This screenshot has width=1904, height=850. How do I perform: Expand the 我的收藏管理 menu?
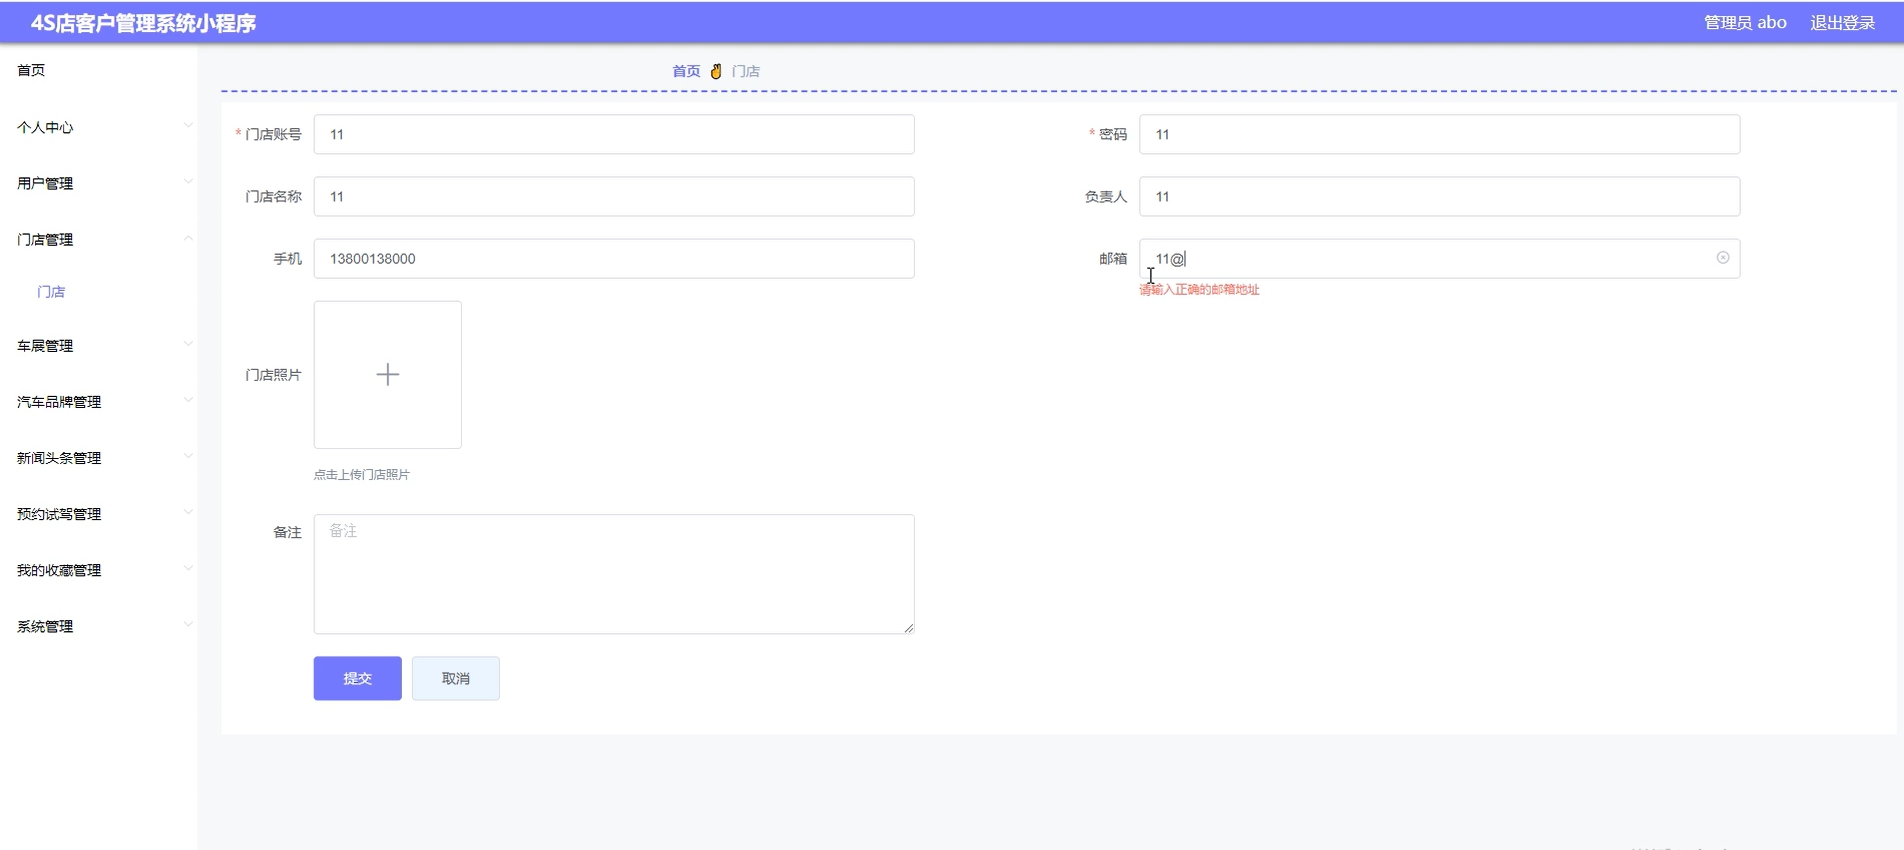click(x=98, y=570)
